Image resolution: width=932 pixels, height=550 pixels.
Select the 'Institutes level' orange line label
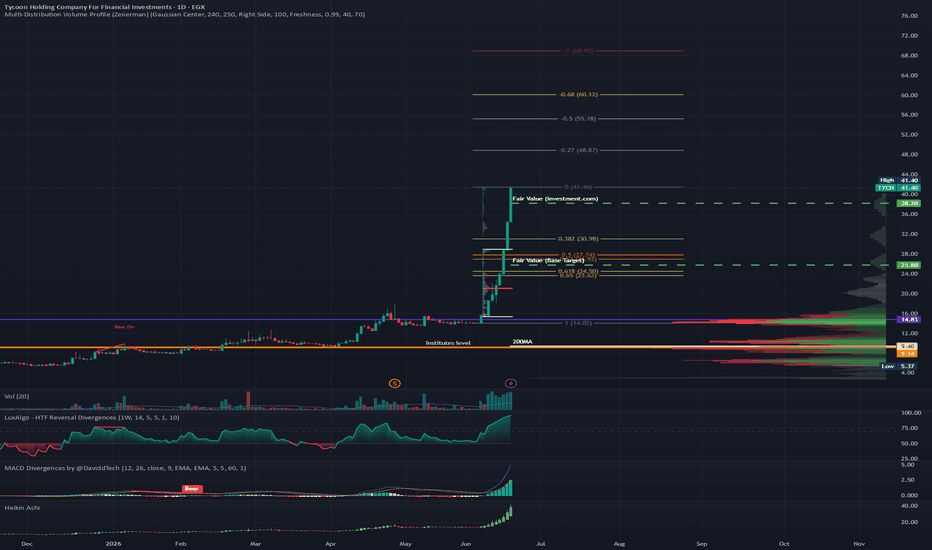[x=448, y=343]
